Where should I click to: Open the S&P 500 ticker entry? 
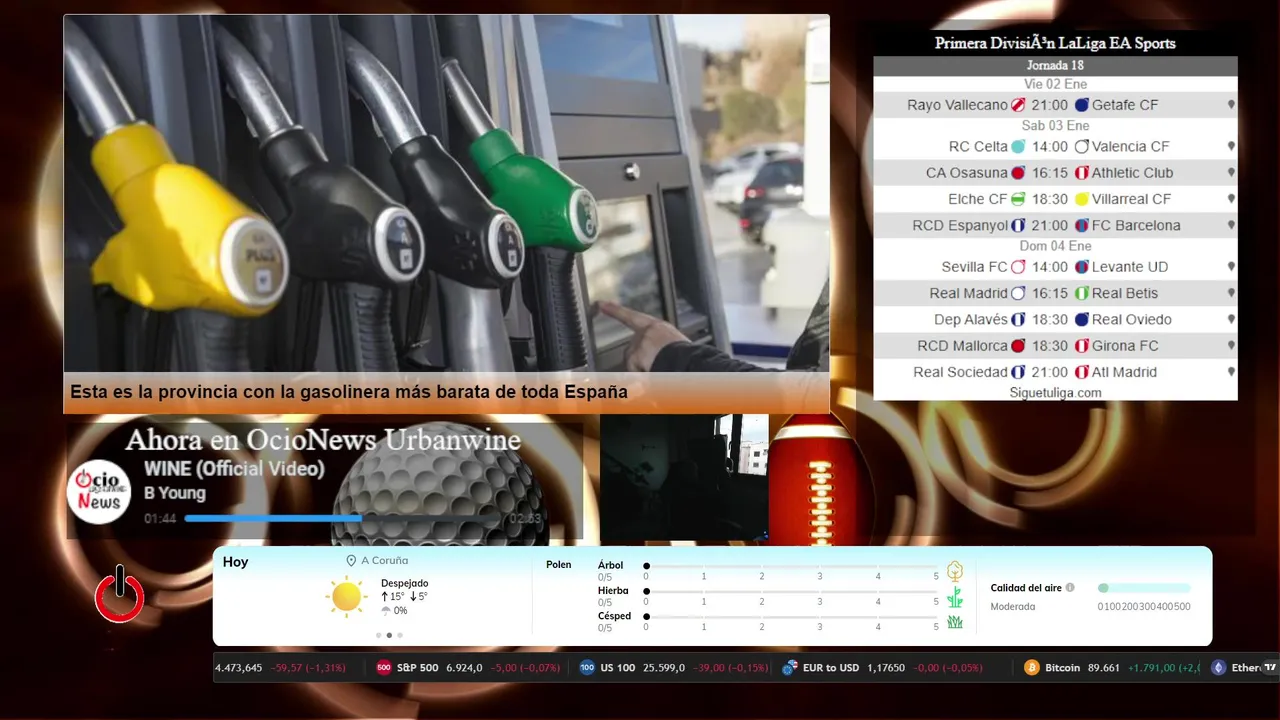[468, 668]
